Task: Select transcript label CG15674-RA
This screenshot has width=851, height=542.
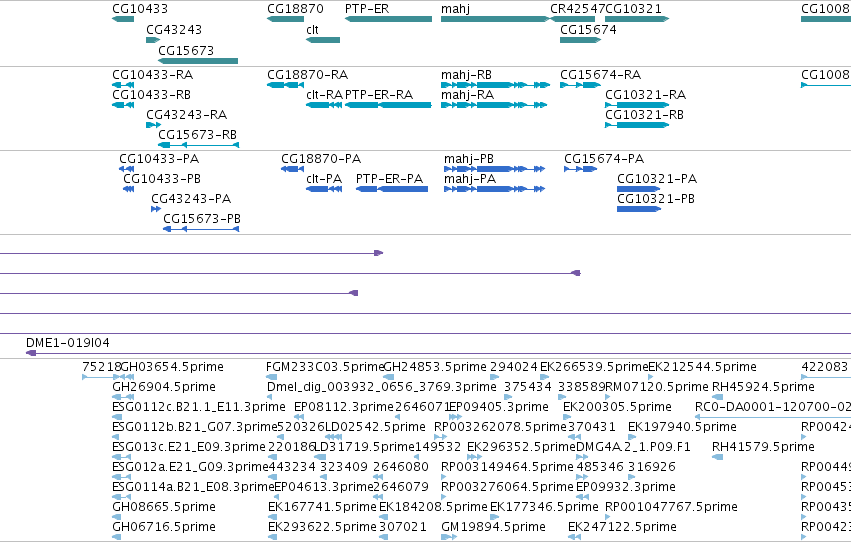Action: pos(600,75)
